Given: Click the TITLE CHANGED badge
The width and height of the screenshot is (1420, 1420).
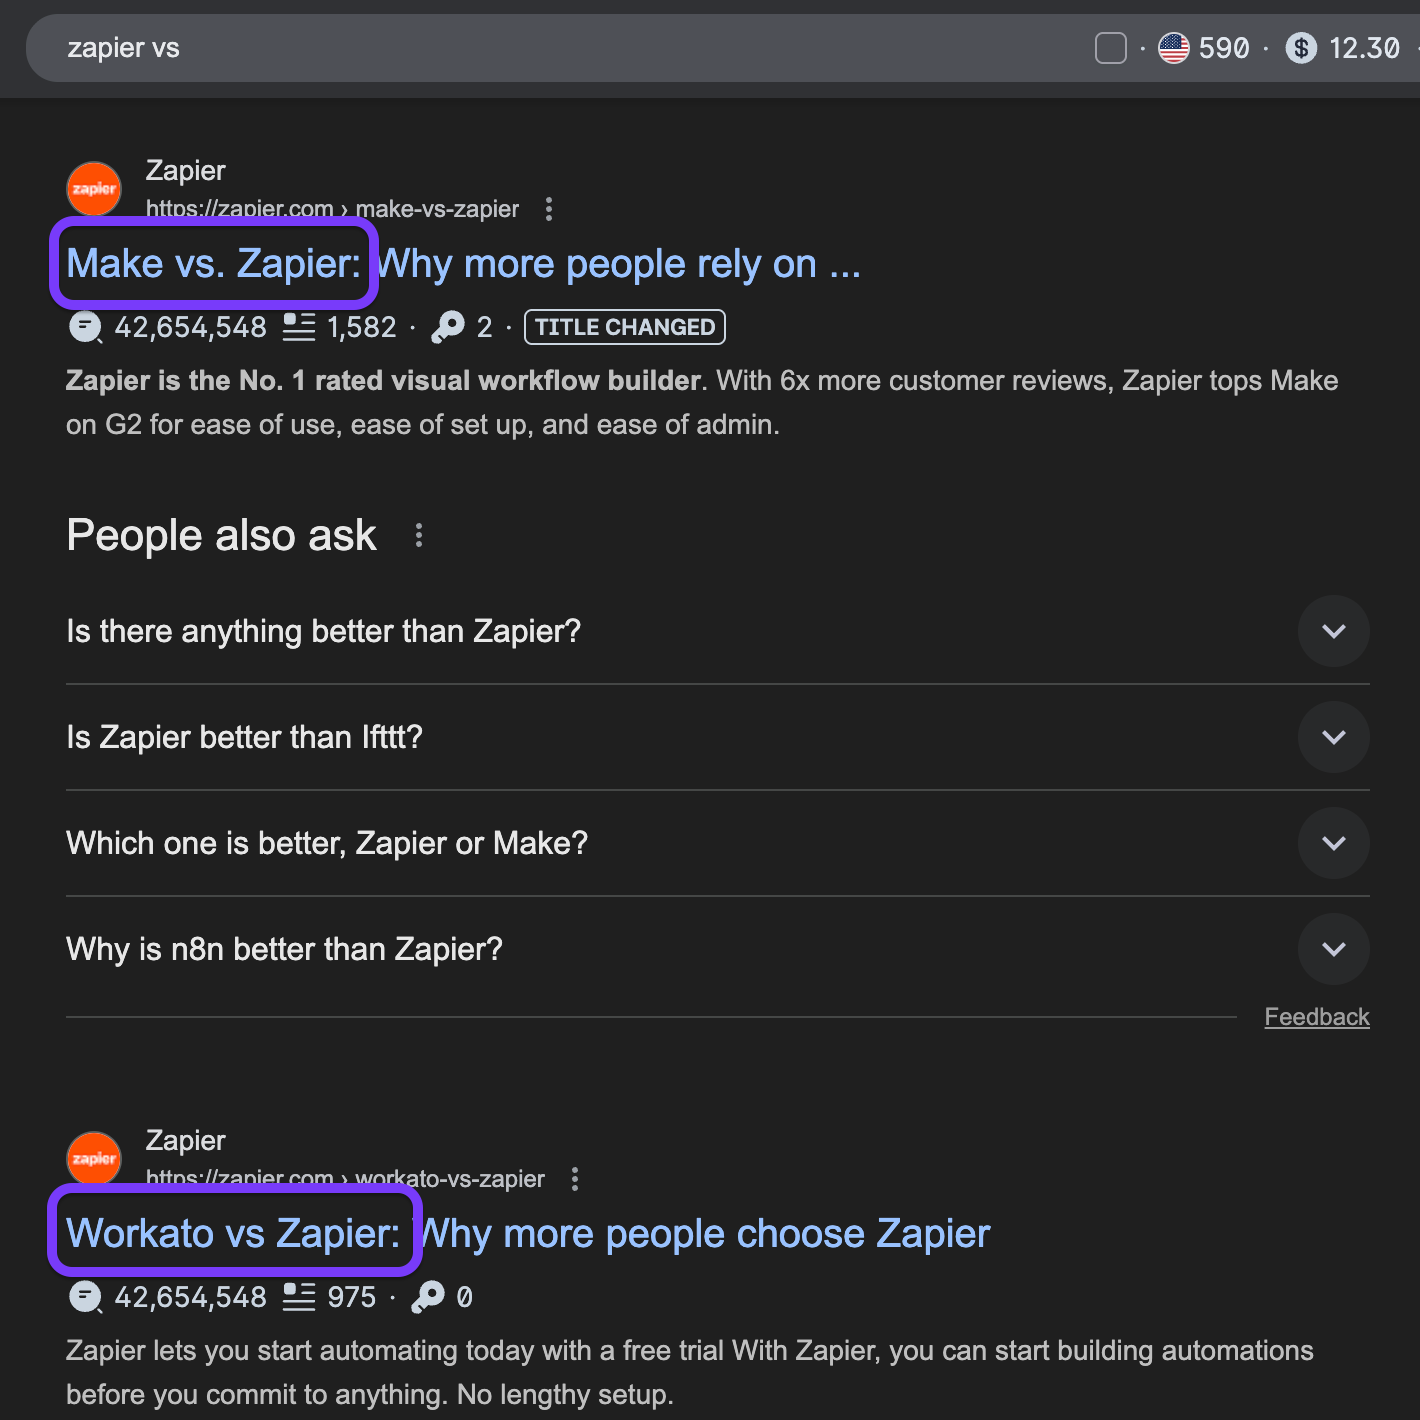Looking at the screenshot, I should 624,327.
